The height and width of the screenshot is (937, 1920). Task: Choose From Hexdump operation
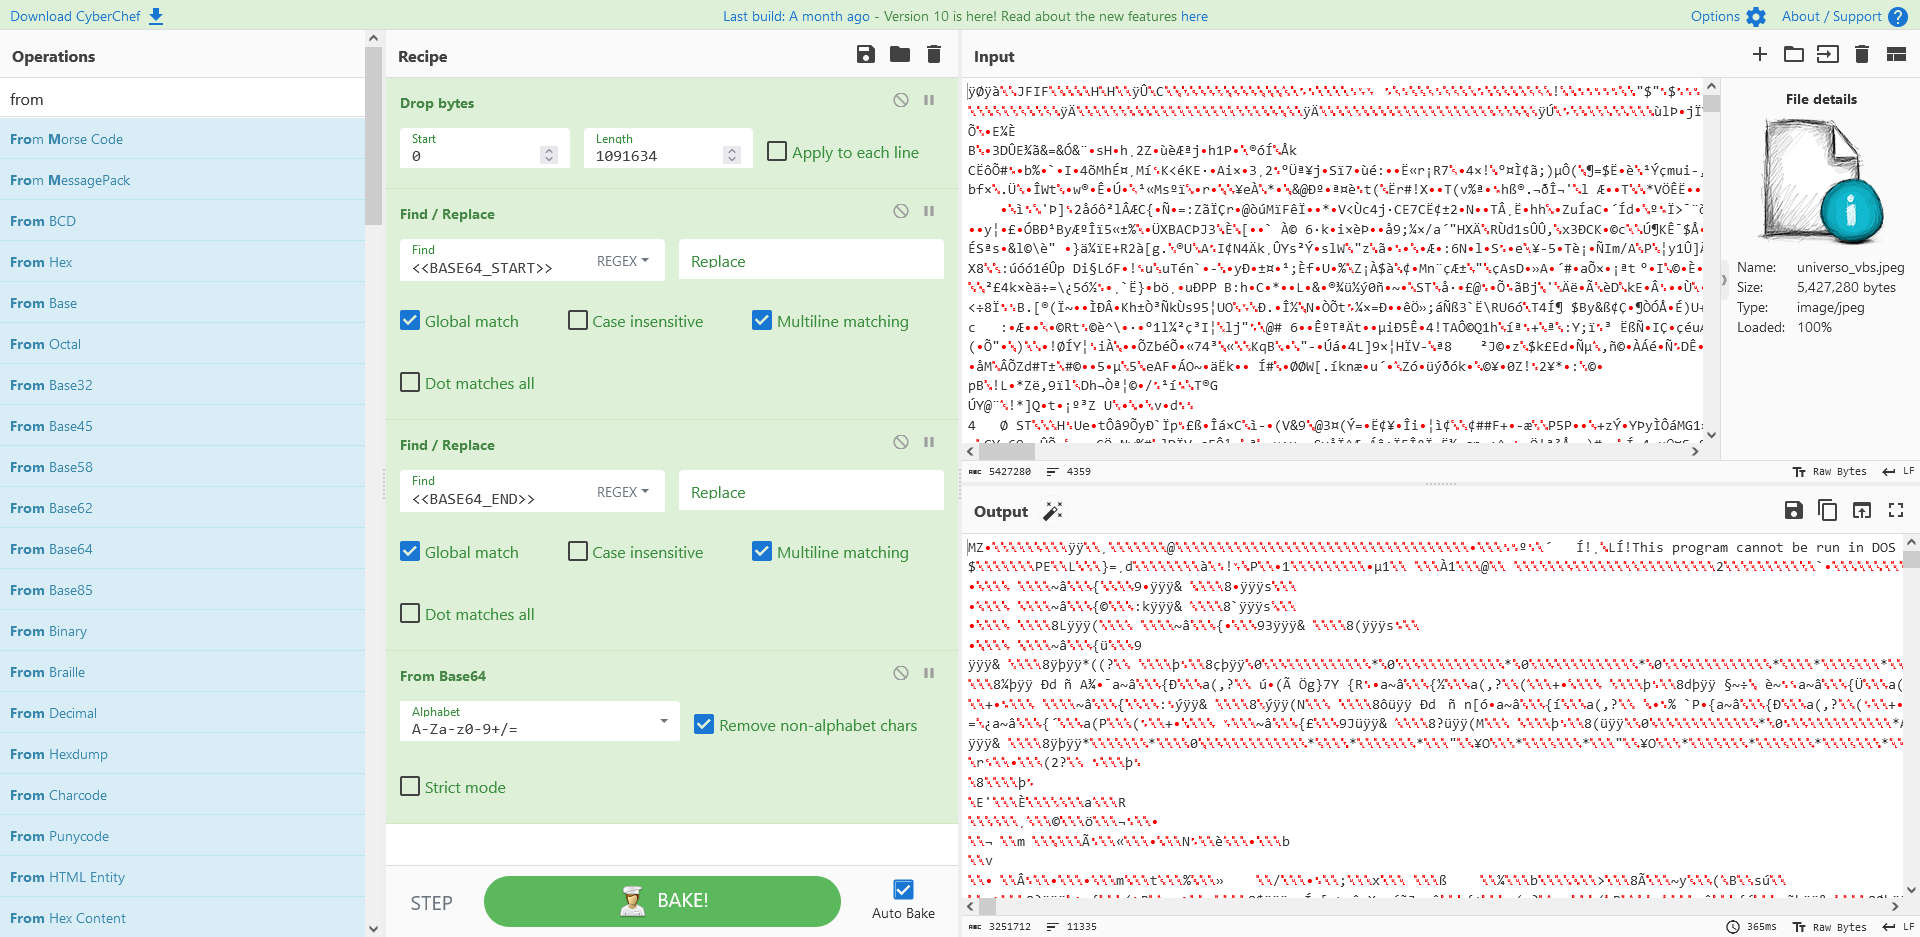click(x=59, y=754)
